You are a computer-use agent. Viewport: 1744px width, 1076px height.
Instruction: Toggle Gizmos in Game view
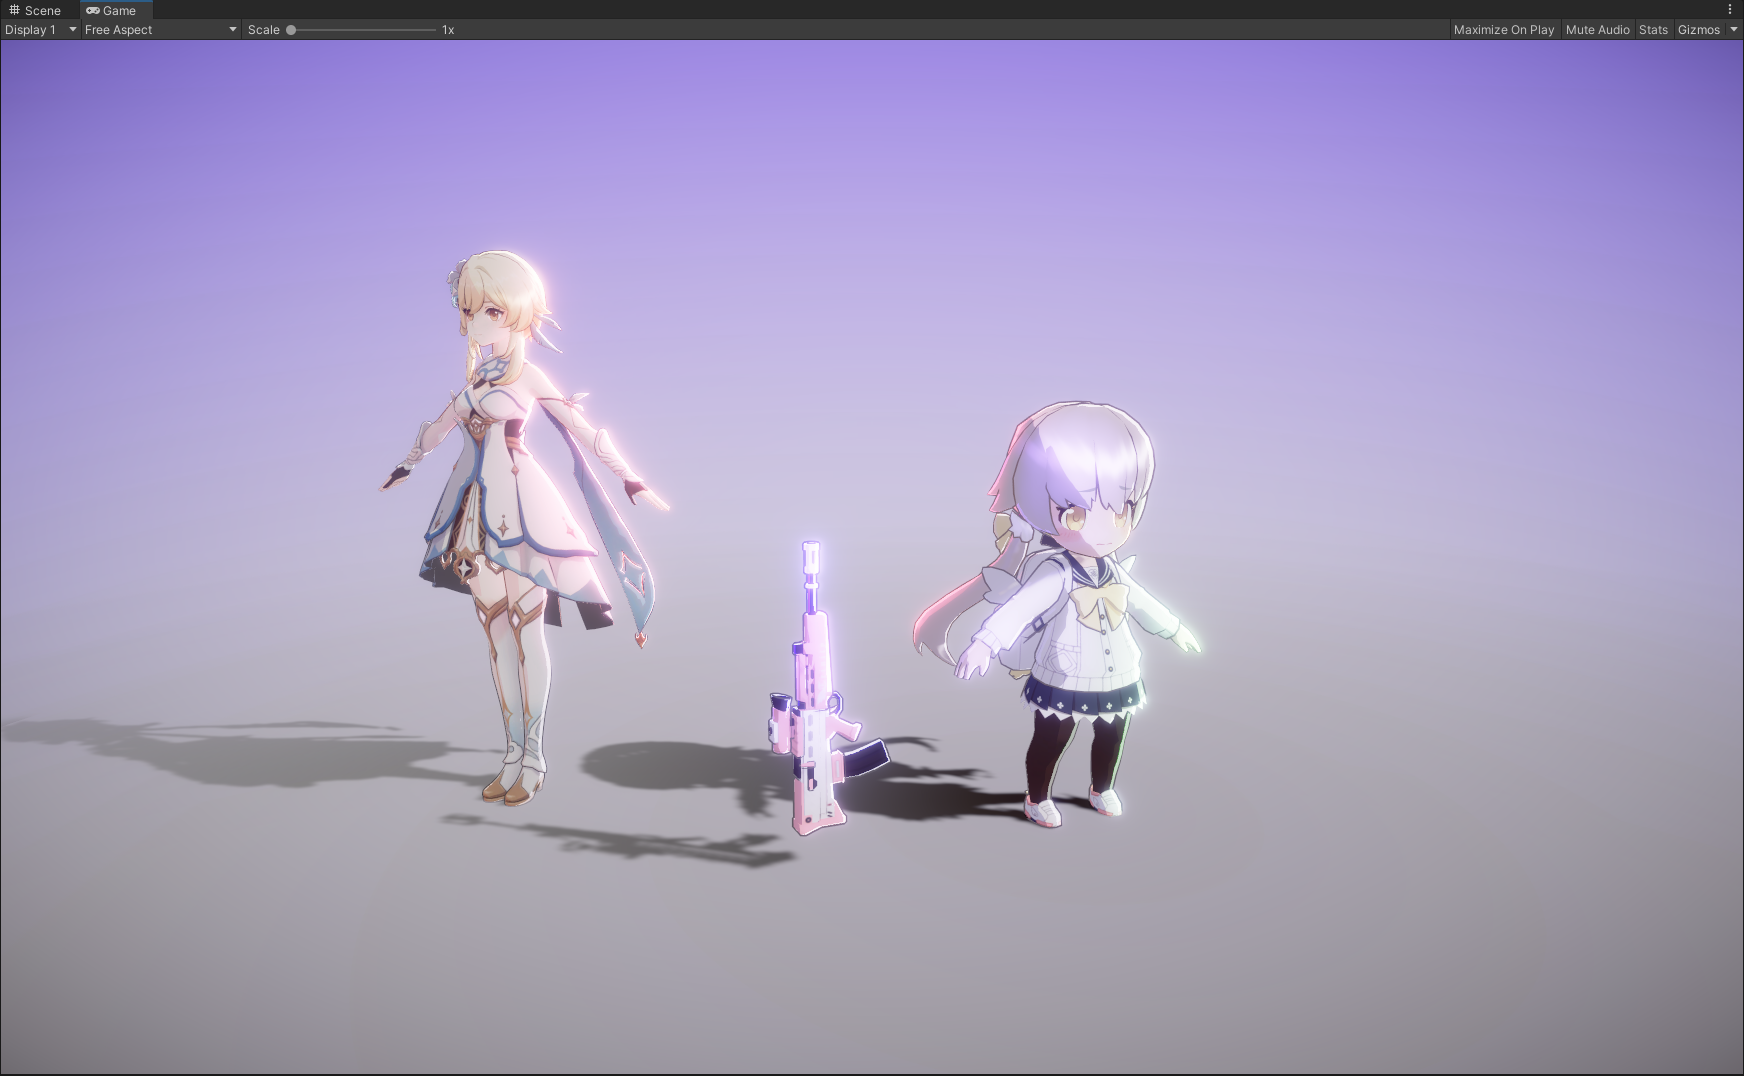pyautogui.click(x=1699, y=30)
